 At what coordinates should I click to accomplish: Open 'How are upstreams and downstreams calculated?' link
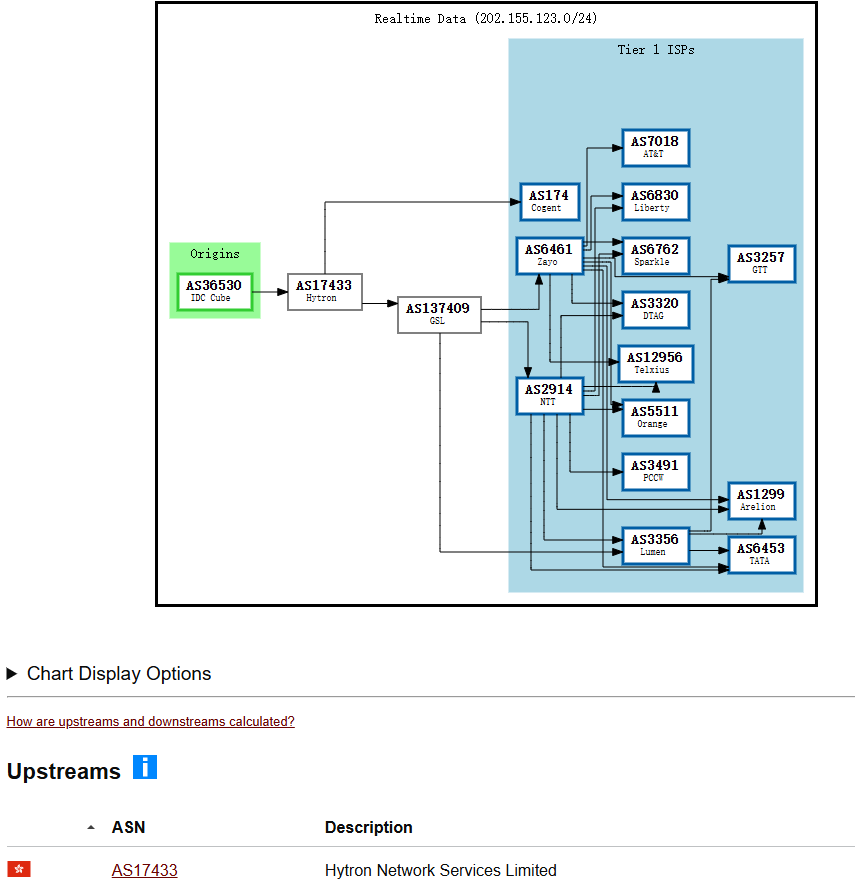pyautogui.click(x=151, y=722)
